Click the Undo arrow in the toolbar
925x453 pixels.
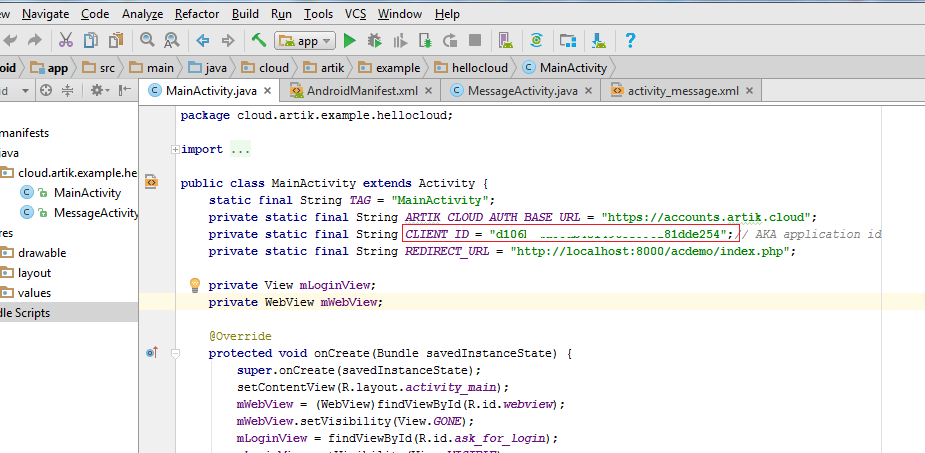tap(11, 40)
